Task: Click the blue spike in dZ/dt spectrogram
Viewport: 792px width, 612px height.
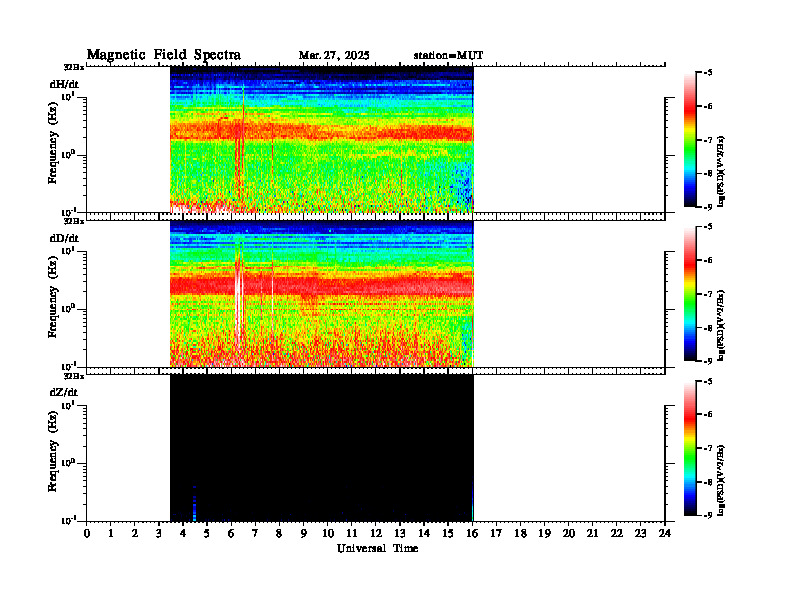Action: click(x=194, y=504)
